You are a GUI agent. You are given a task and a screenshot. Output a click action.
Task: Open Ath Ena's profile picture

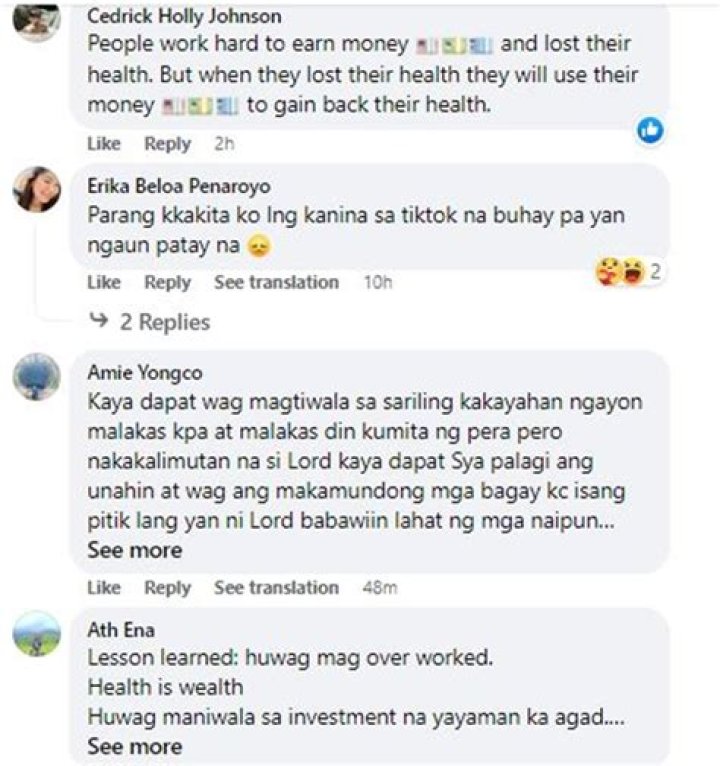point(37,633)
